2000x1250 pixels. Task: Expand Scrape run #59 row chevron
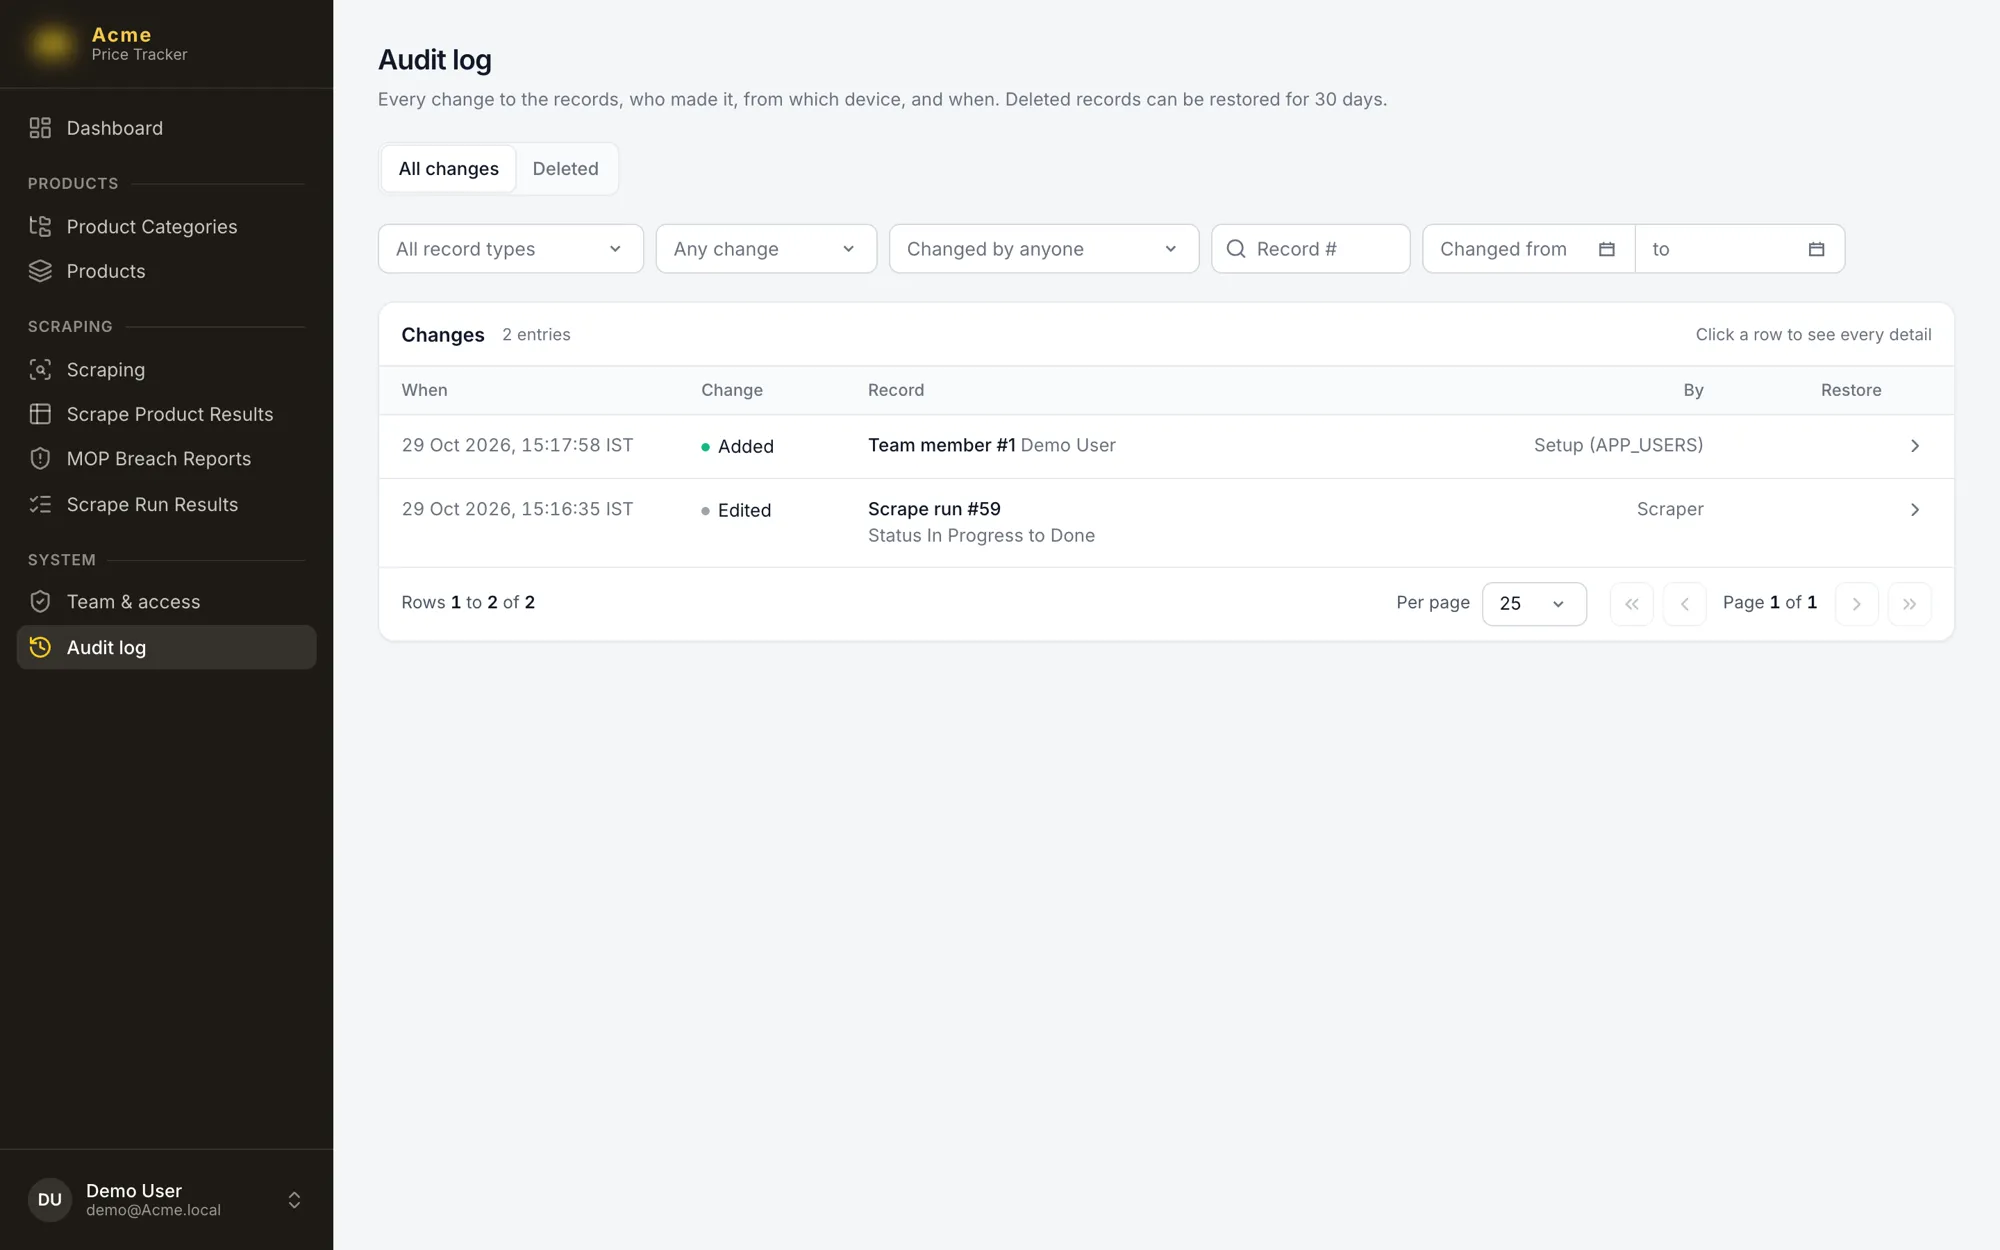(x=1915, y=510)
